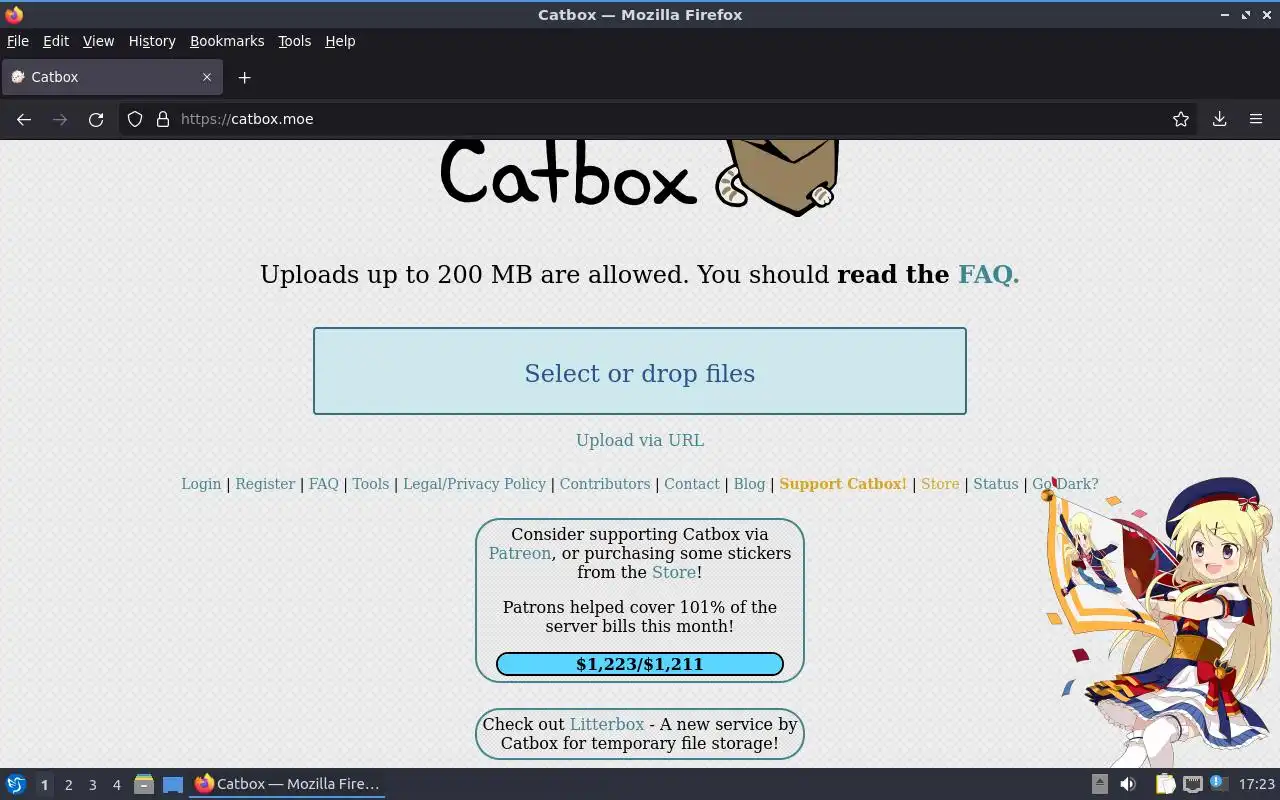
Task: Bookmark this page with the star icon
Action: coord(1181,119)
